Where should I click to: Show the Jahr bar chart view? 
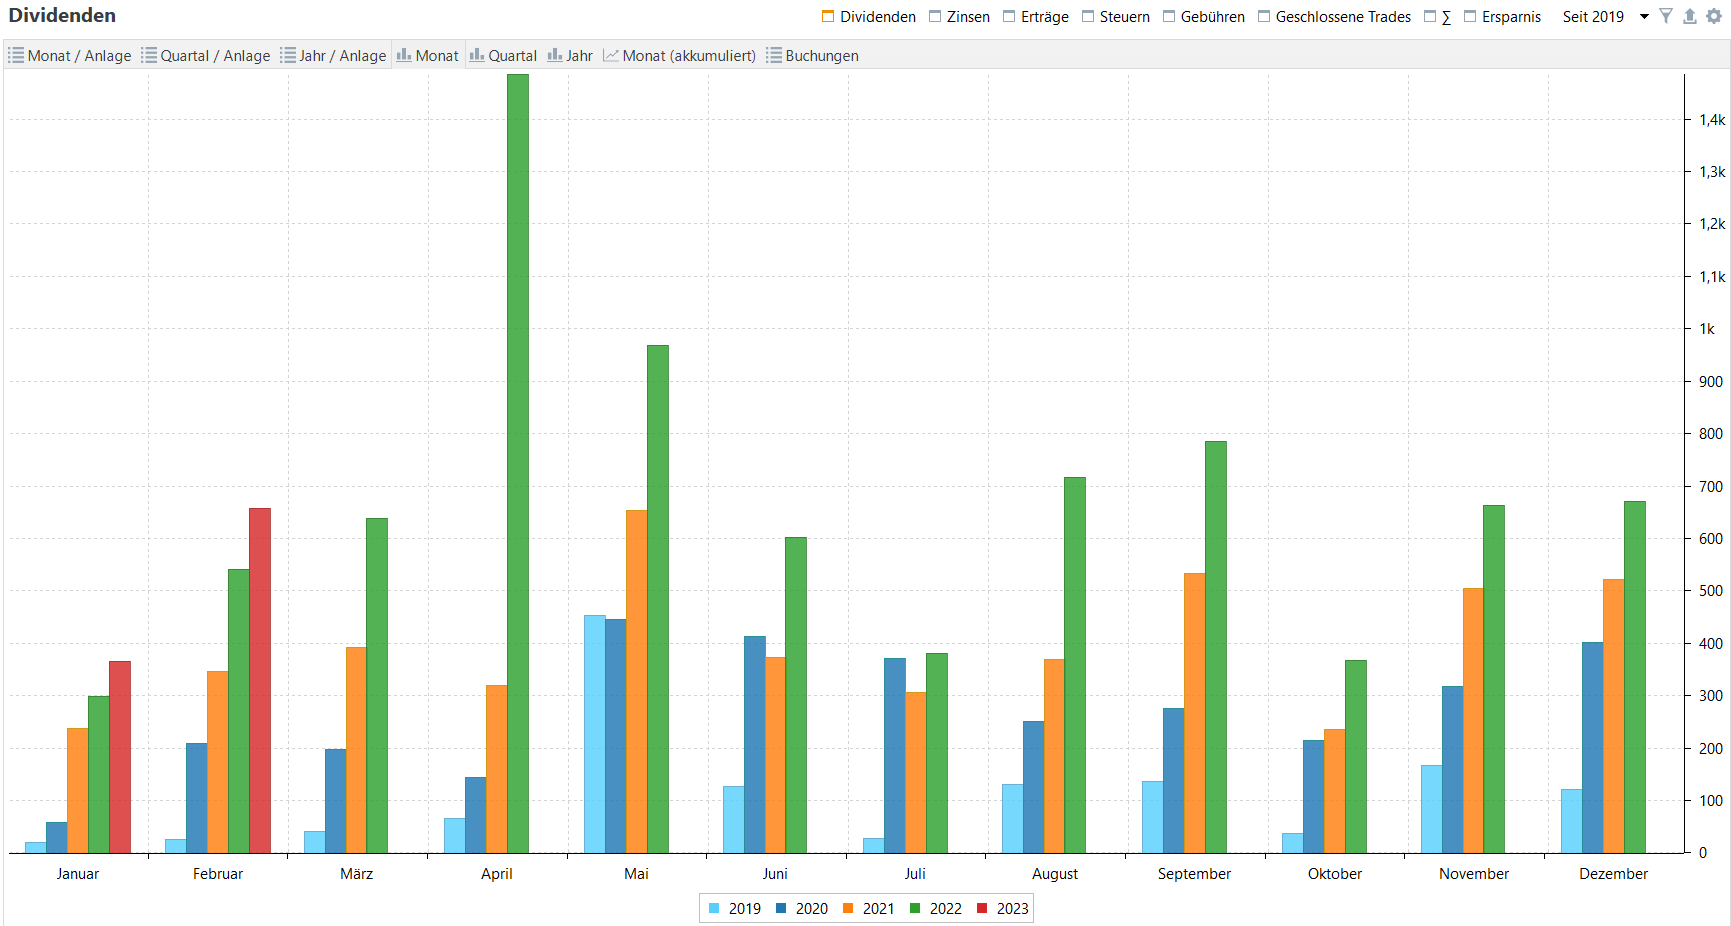click(x=570, y=56)
